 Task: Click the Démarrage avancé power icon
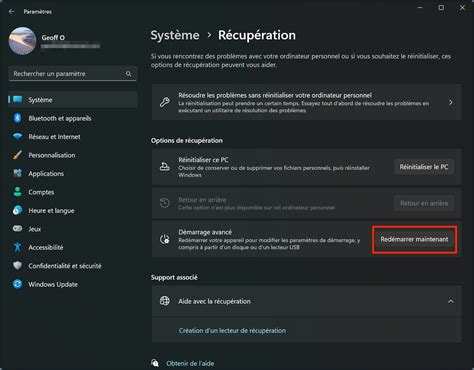click(165, 239)
